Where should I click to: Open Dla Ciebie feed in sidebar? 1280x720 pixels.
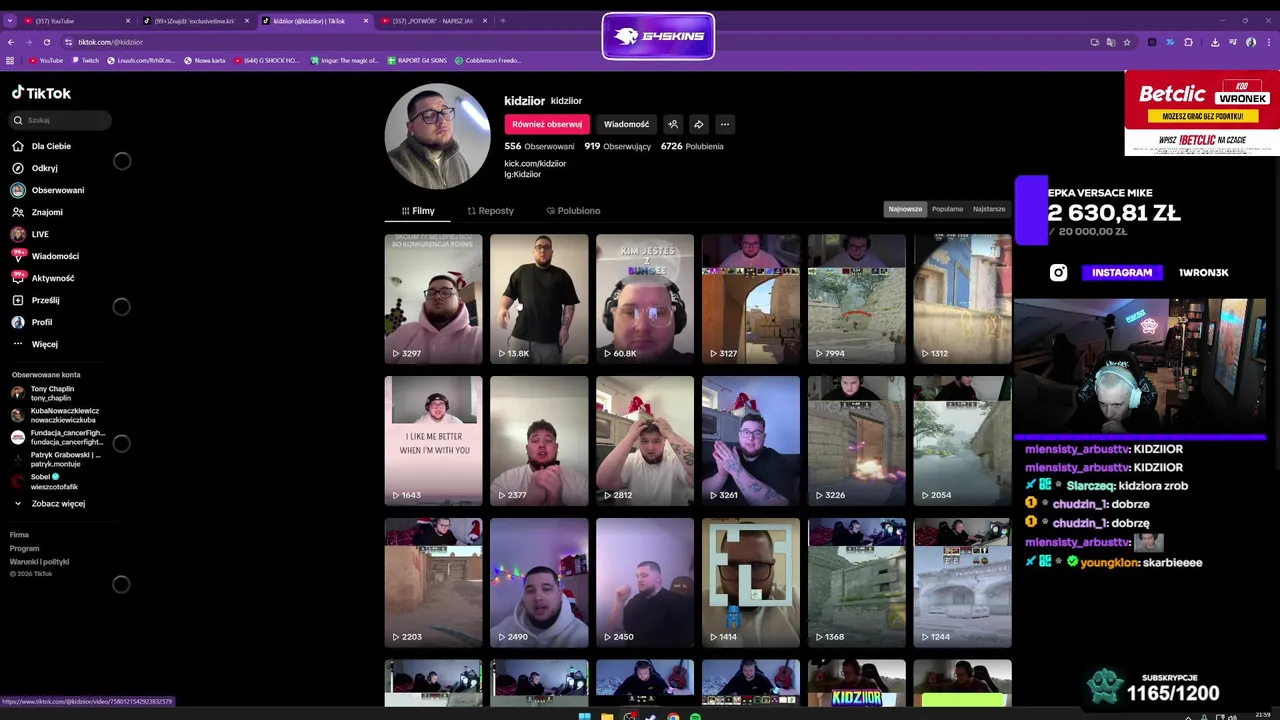50,146
